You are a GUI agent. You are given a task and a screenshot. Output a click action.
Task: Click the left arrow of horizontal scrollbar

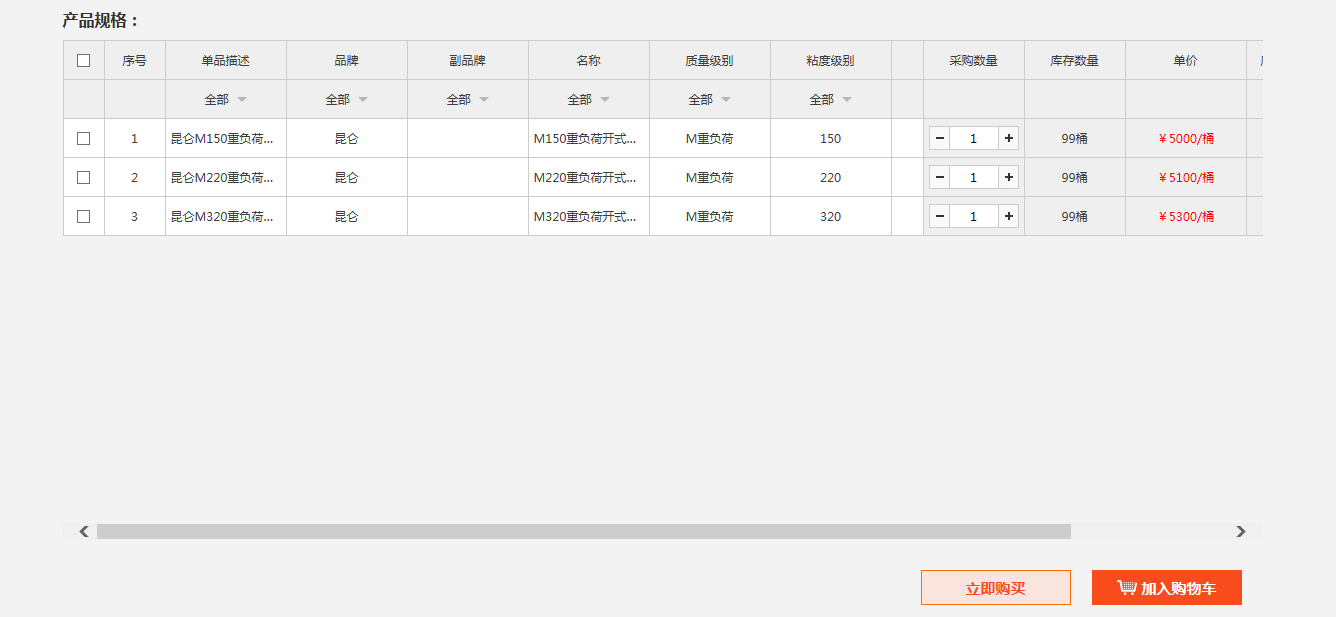click(x=84, y=531)
